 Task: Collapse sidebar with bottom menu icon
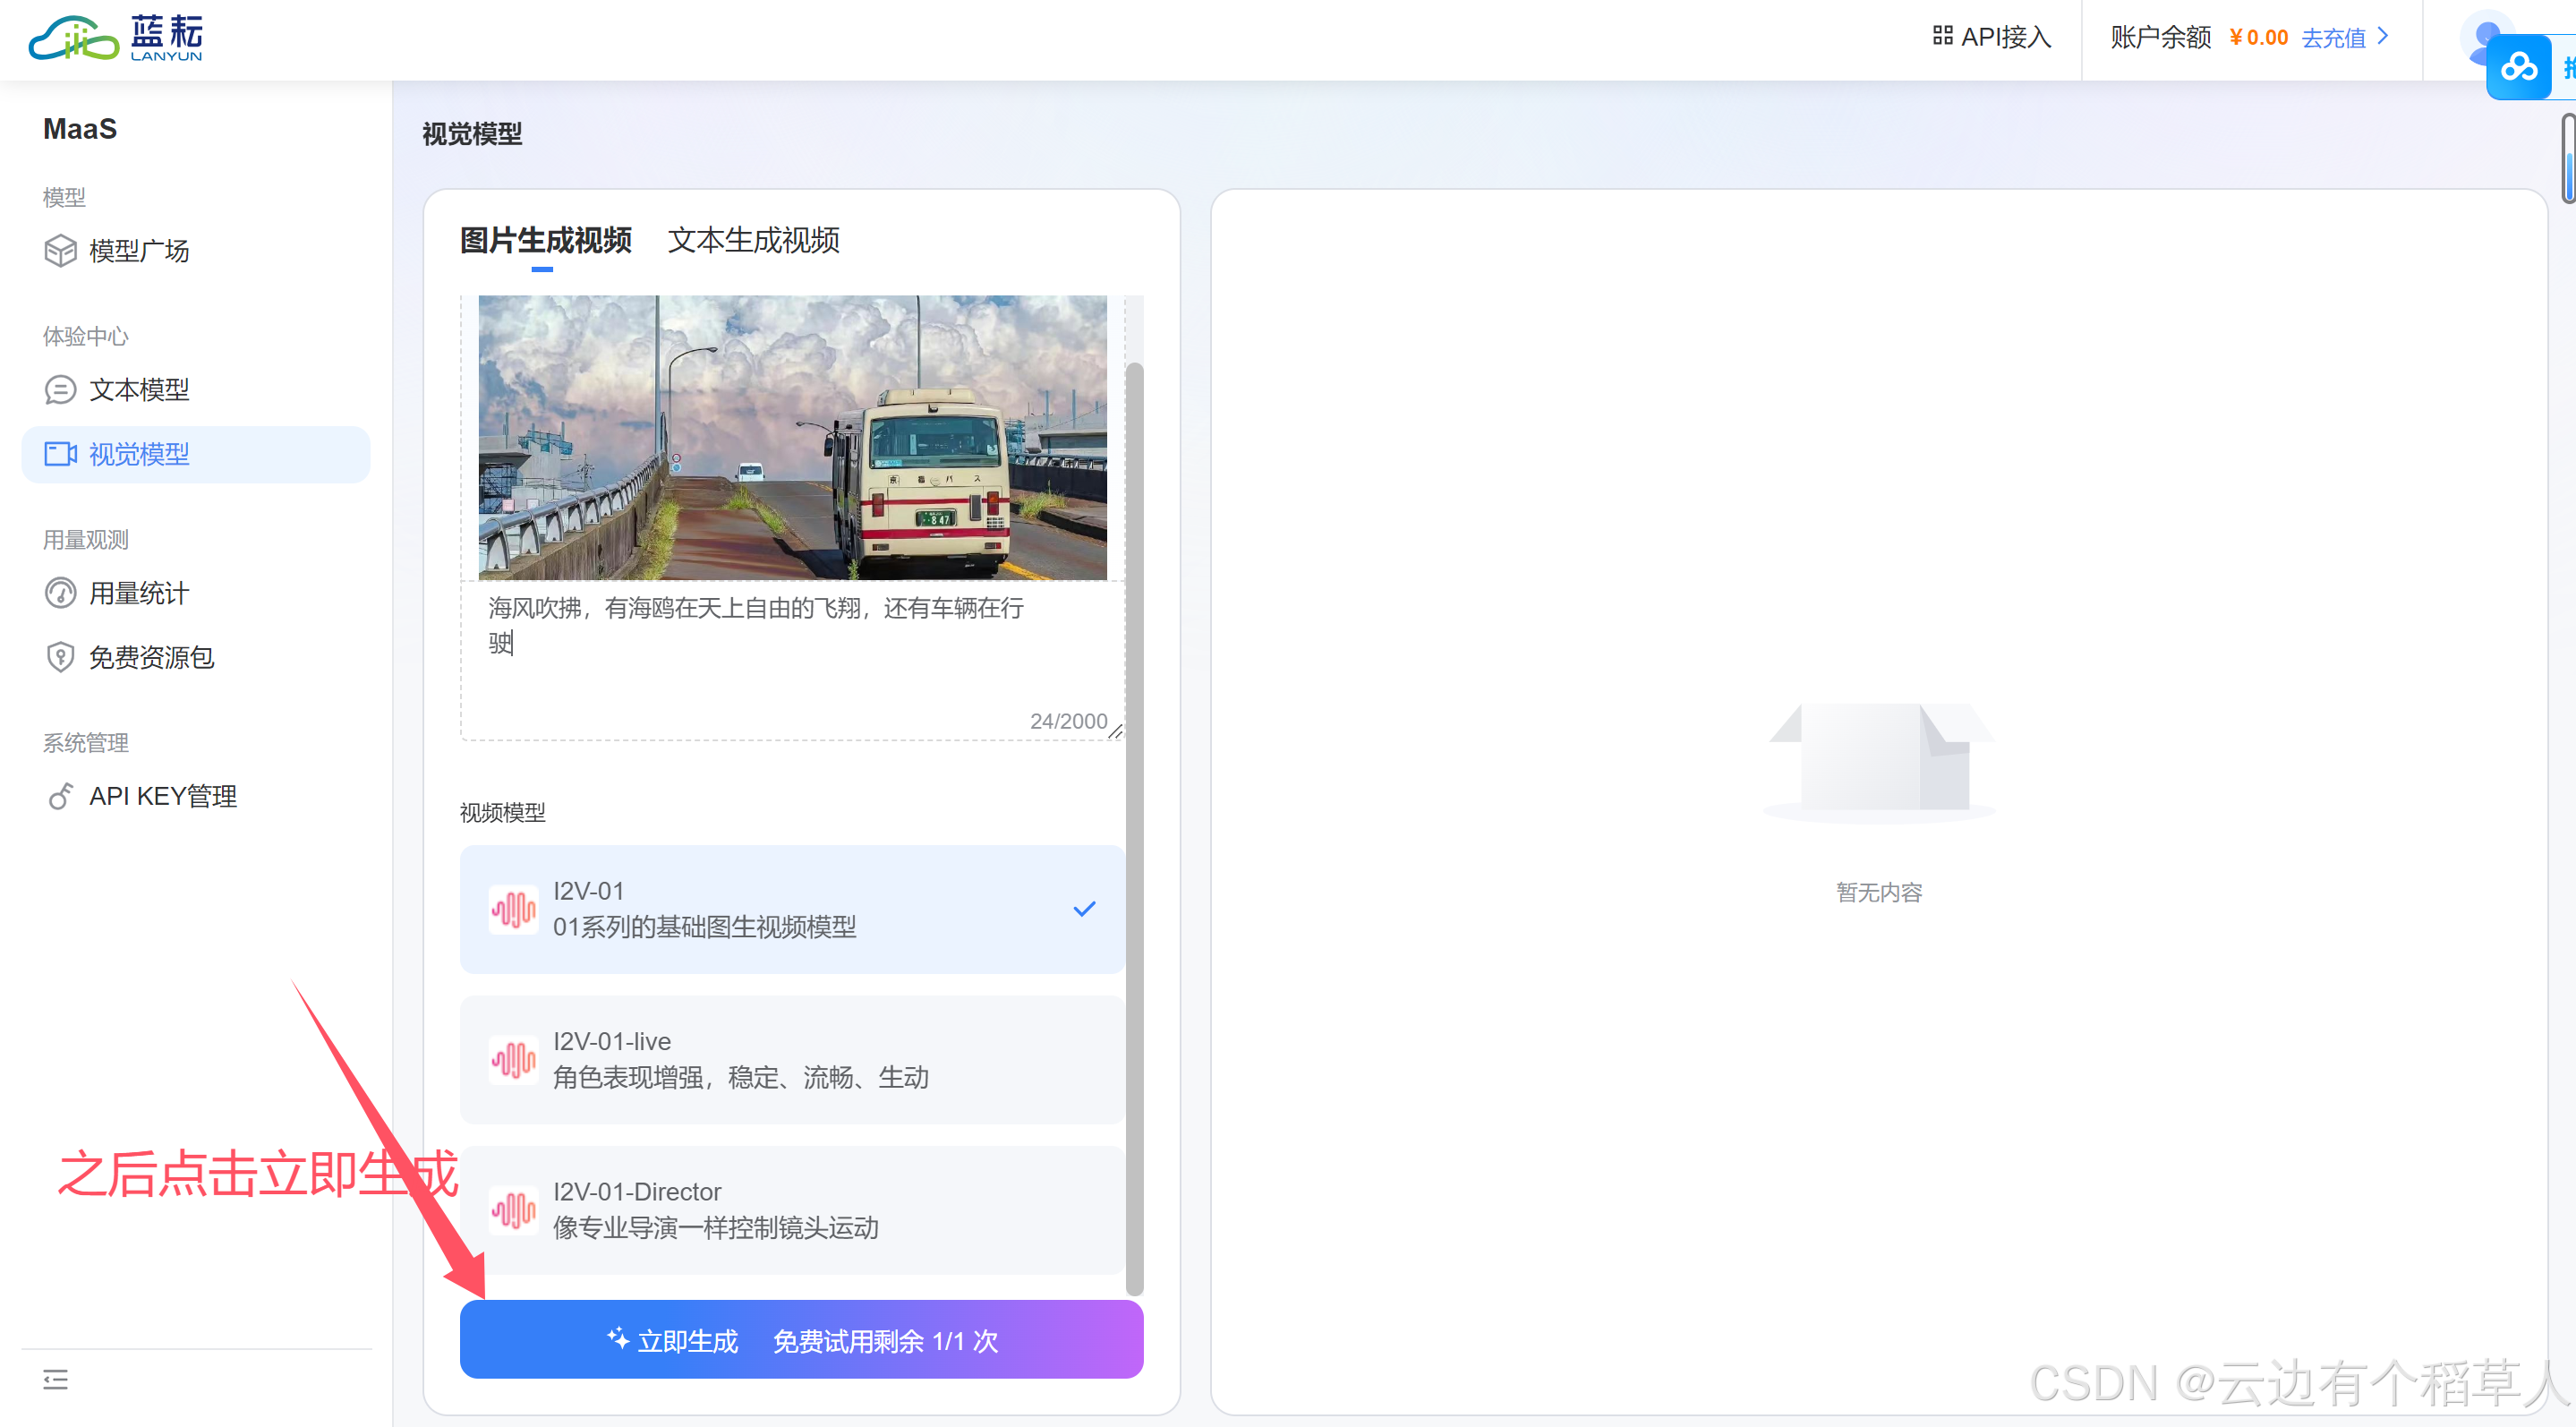56,1381
